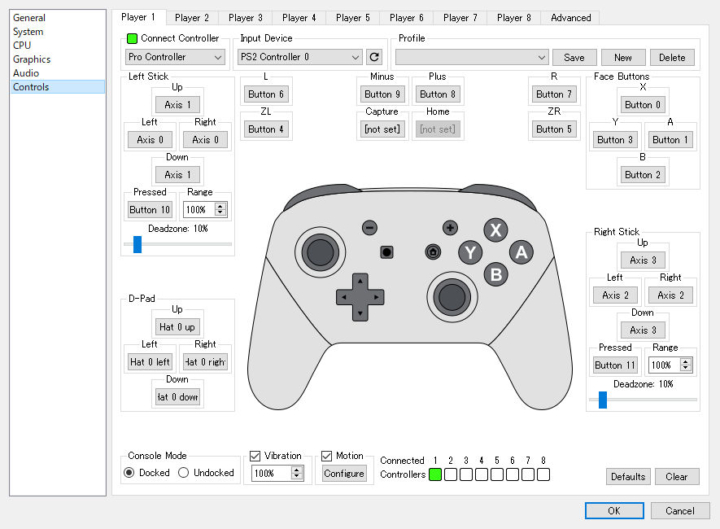This screenshot has width=720, height=529.
Task: Disable the Vibration checkbox
Action: (255, 456)
